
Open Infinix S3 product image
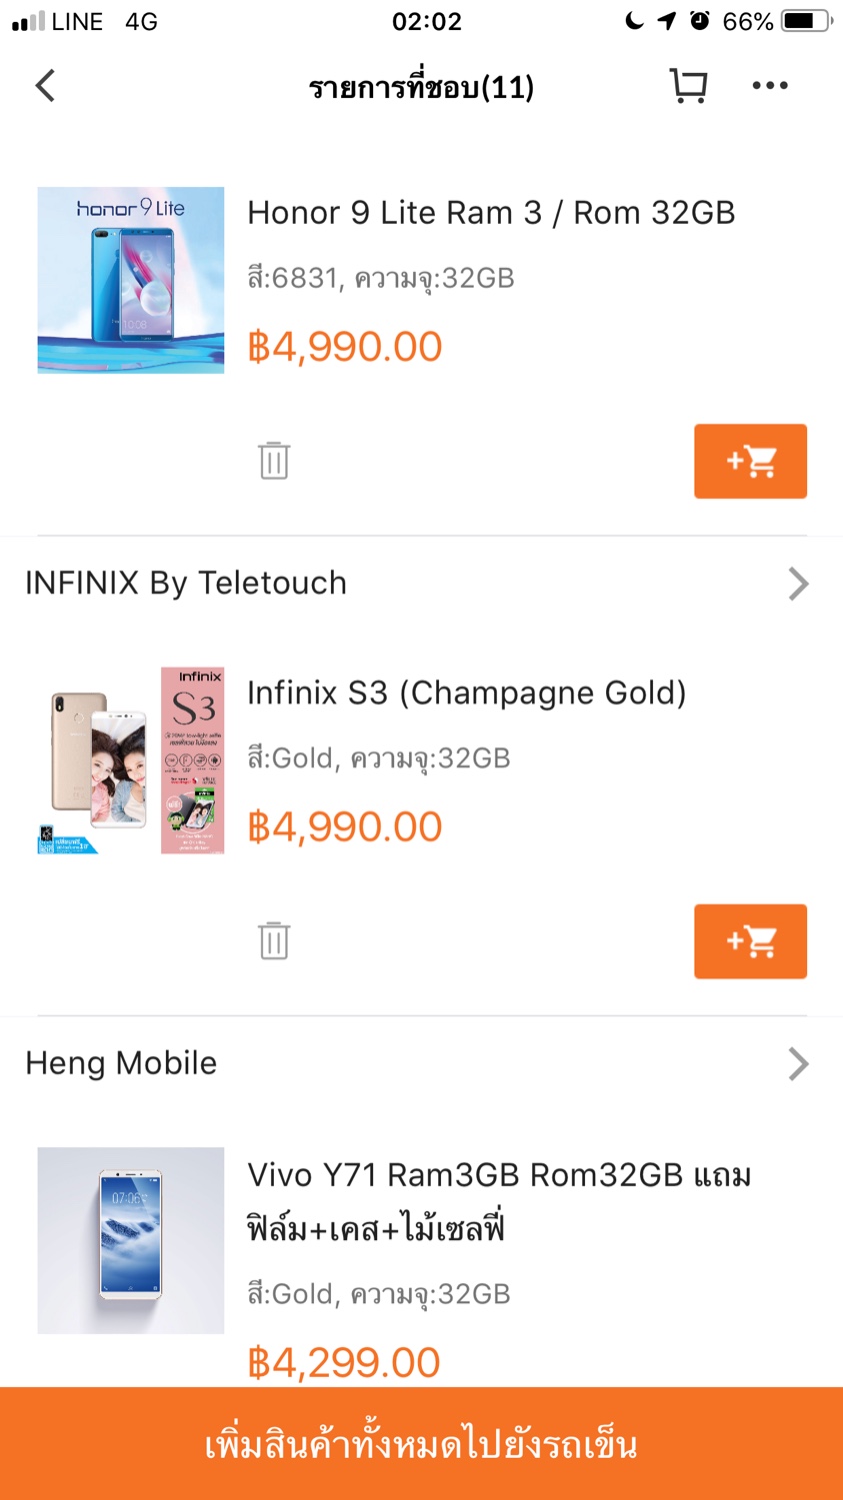[x=131, y=760]
